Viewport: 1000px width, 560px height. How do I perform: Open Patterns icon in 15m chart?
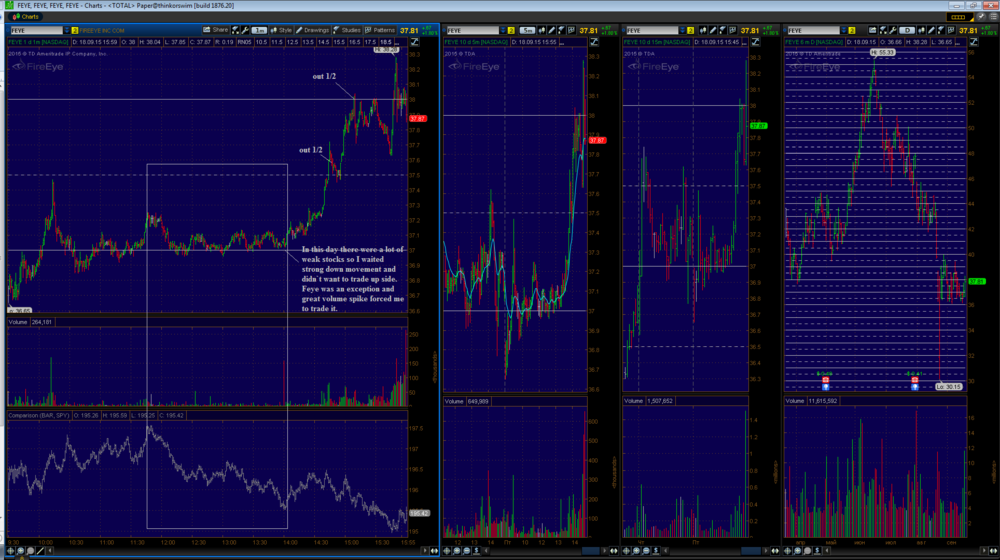pyautogui.click(x=733, y=30)
